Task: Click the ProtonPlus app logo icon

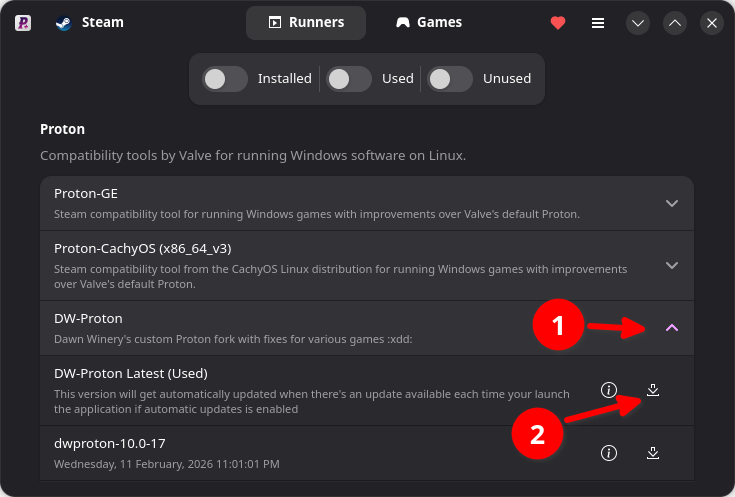Action: [x=23, y=22]
